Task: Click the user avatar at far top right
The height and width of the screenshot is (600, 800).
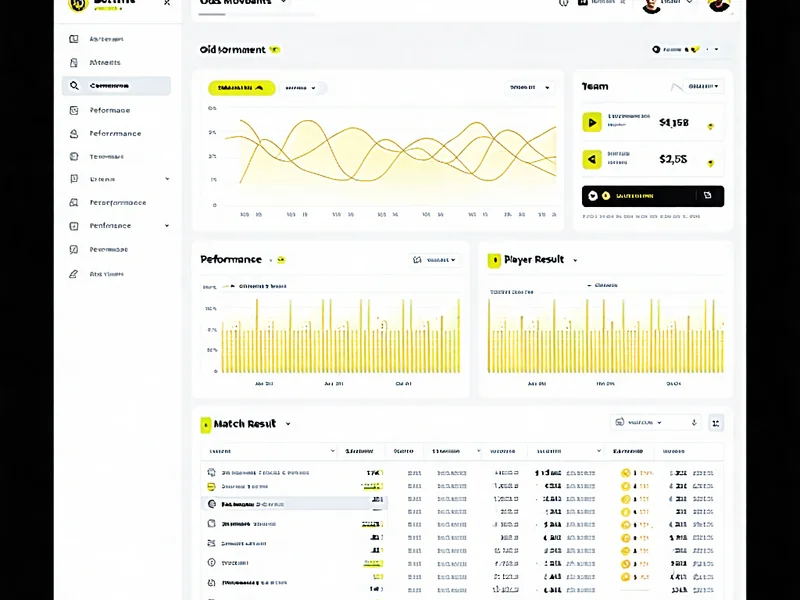Action: [718, 4]
